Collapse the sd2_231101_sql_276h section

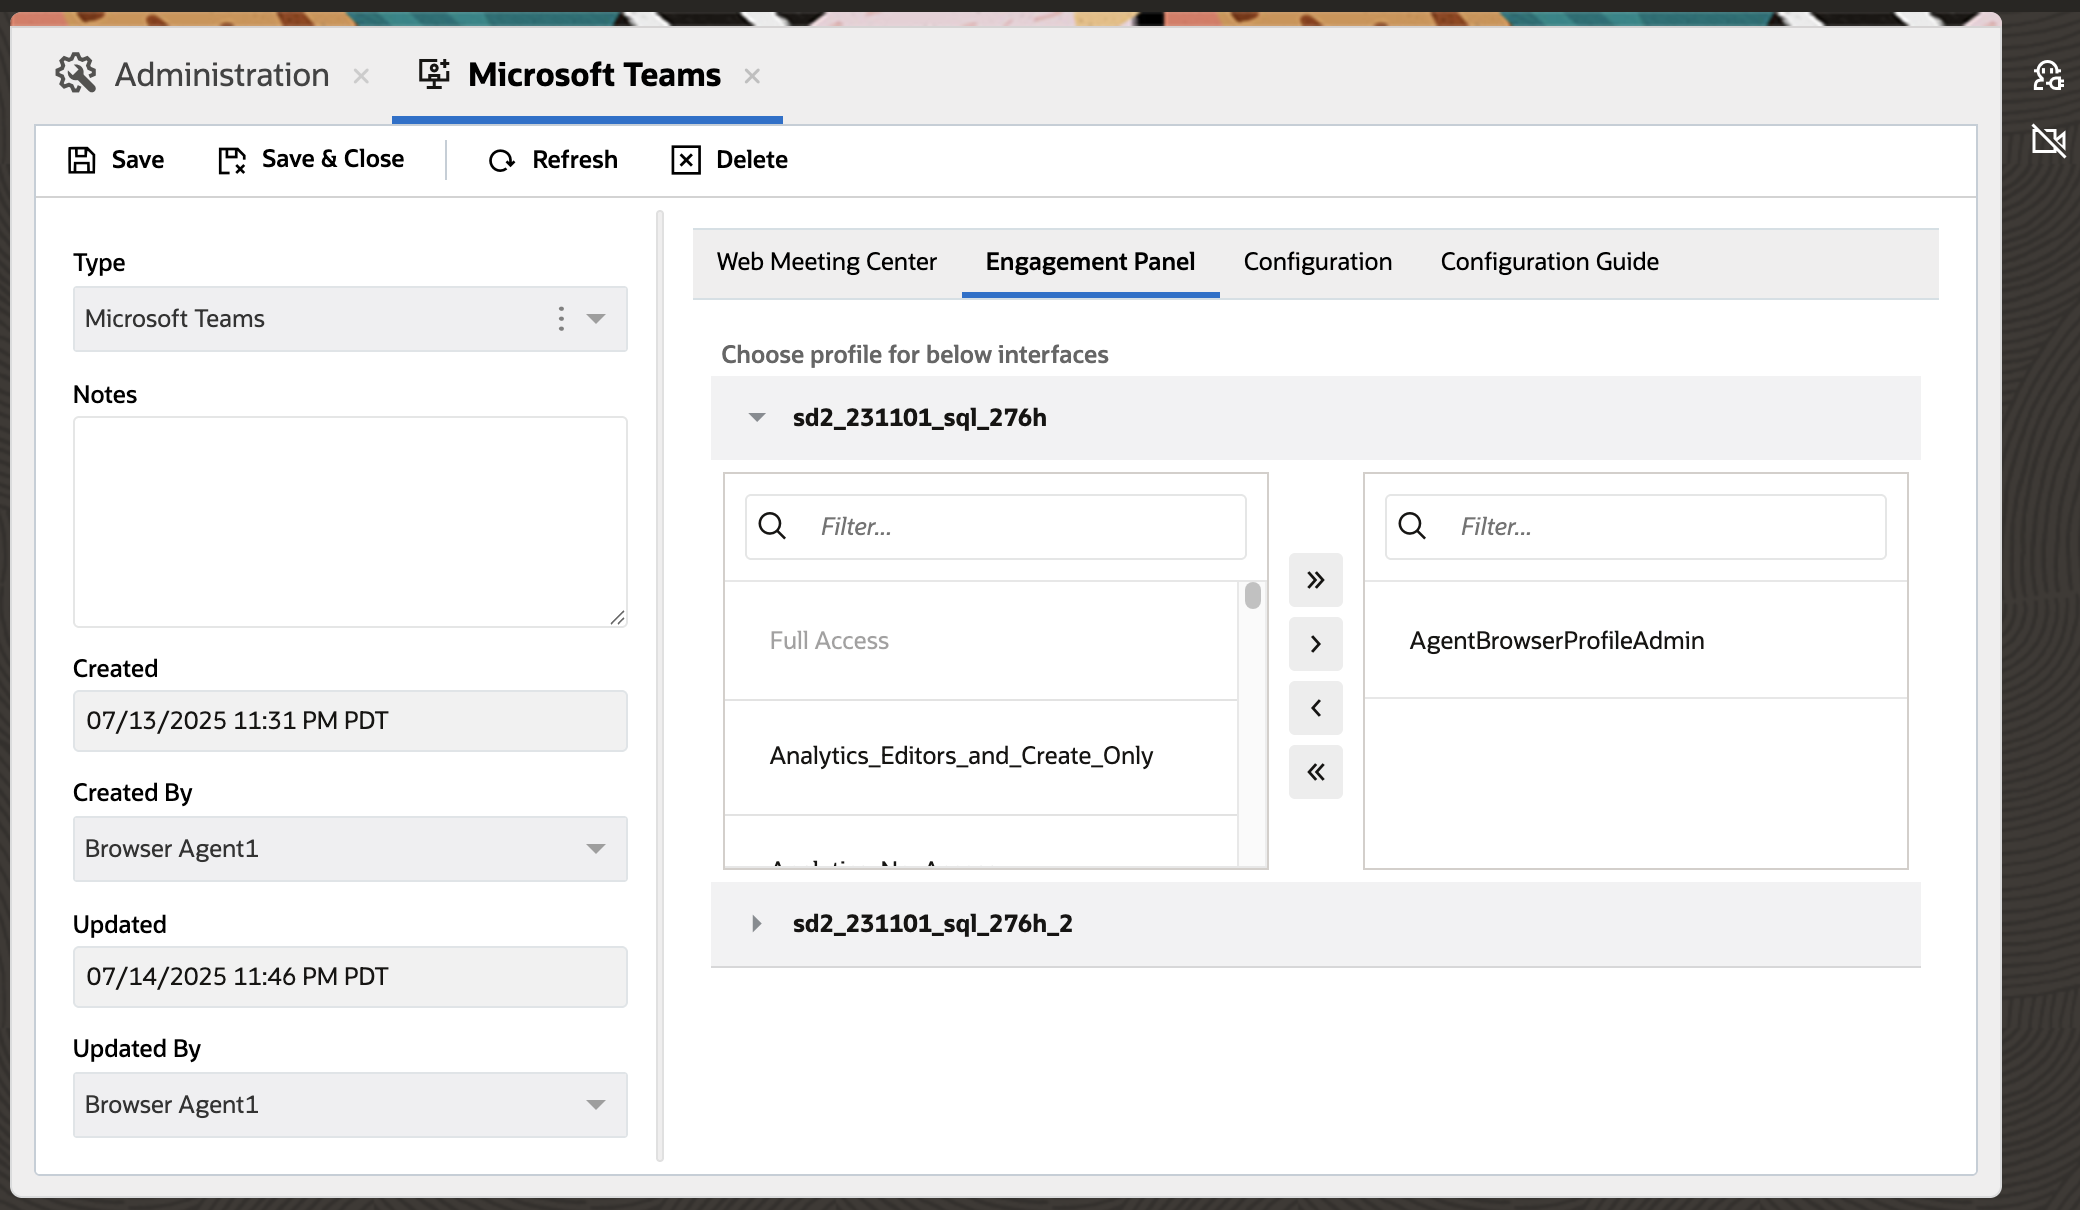click(x=756, y=417)
